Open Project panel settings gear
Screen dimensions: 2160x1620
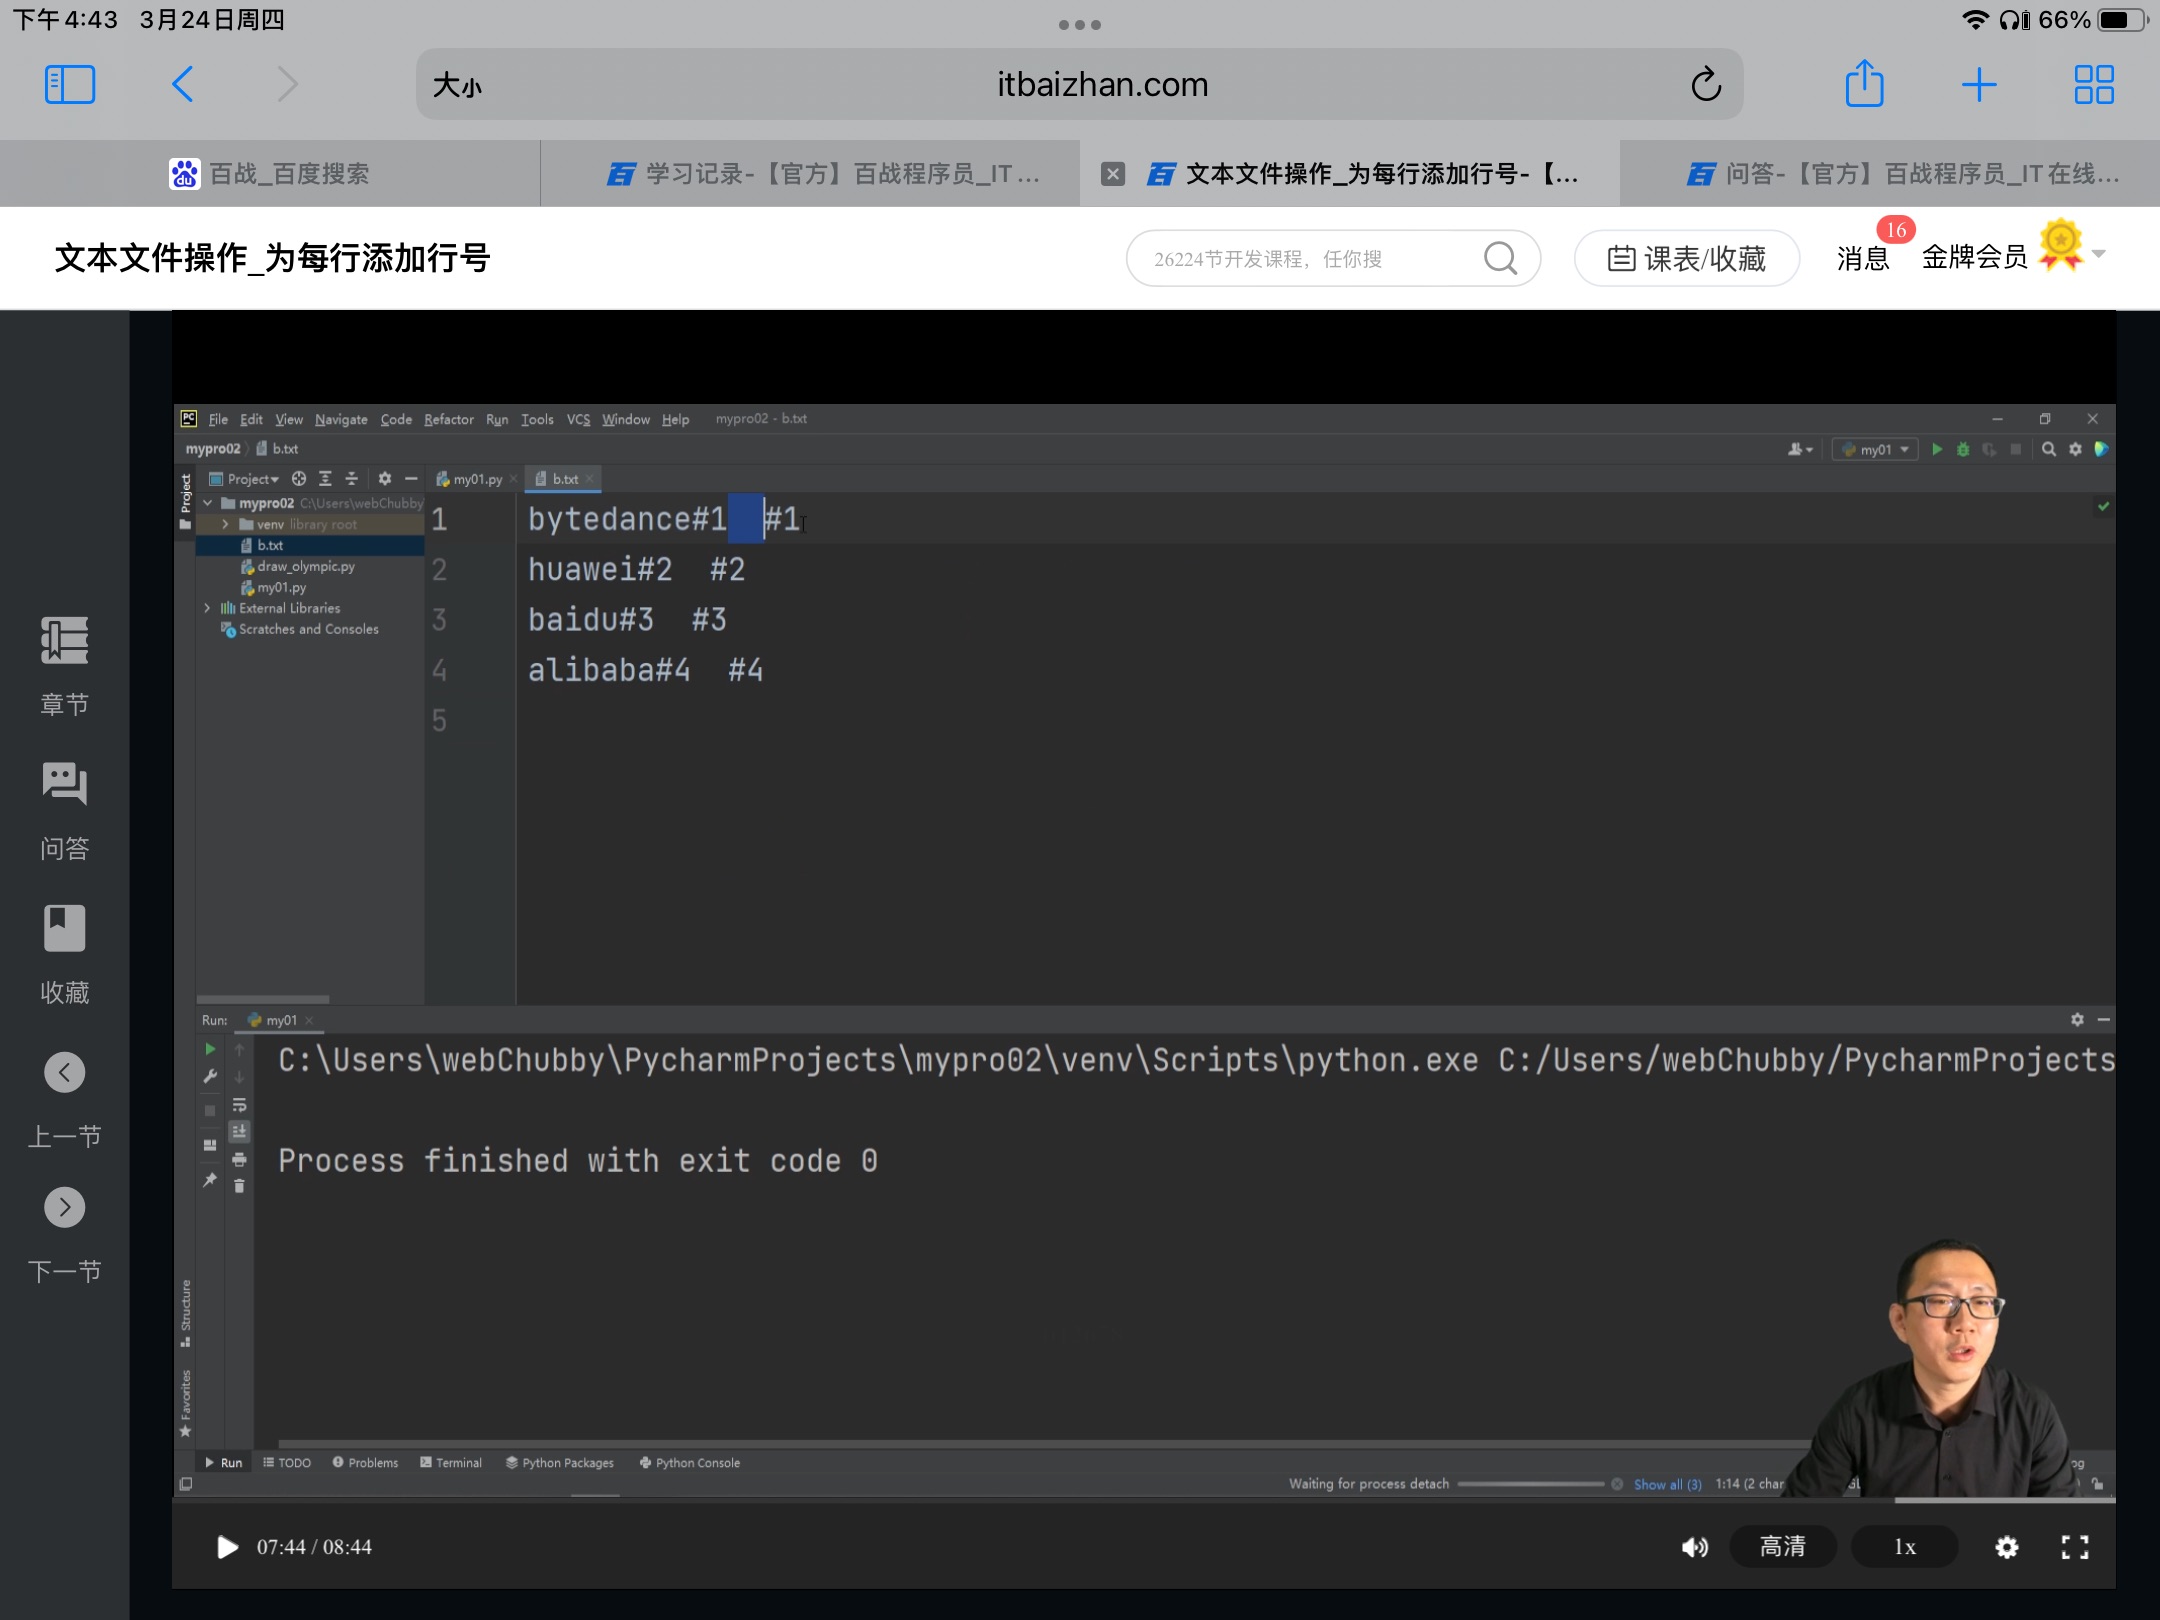(385, 479)
